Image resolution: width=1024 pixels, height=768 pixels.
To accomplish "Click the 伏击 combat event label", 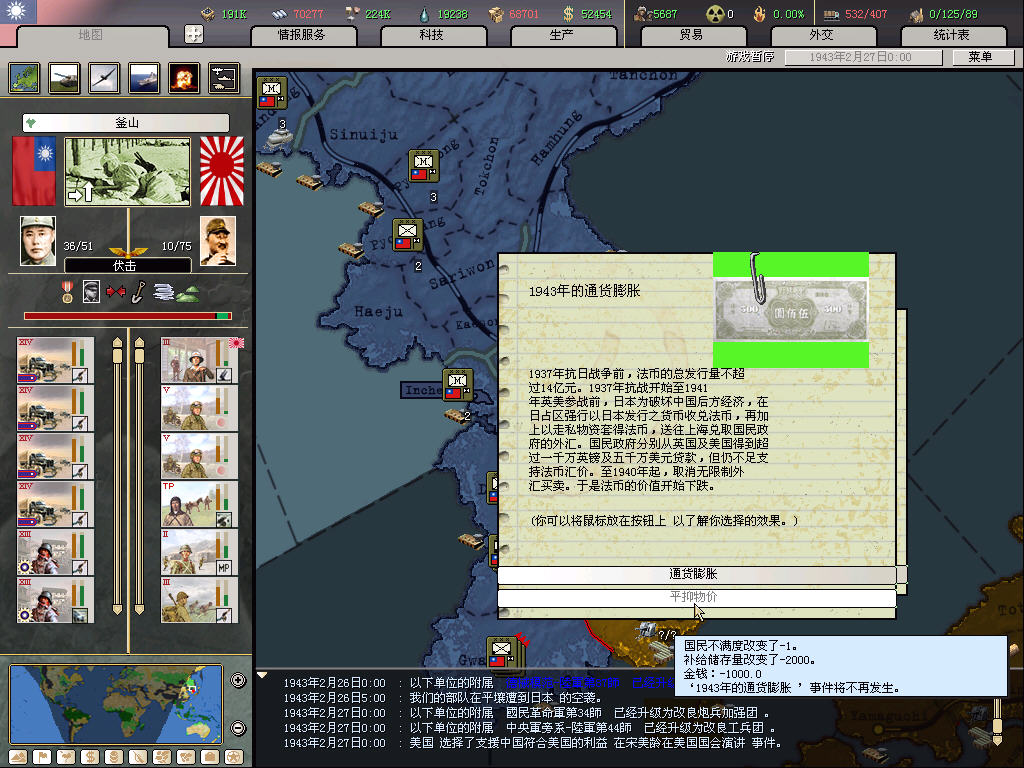I will tap(127, 265).
